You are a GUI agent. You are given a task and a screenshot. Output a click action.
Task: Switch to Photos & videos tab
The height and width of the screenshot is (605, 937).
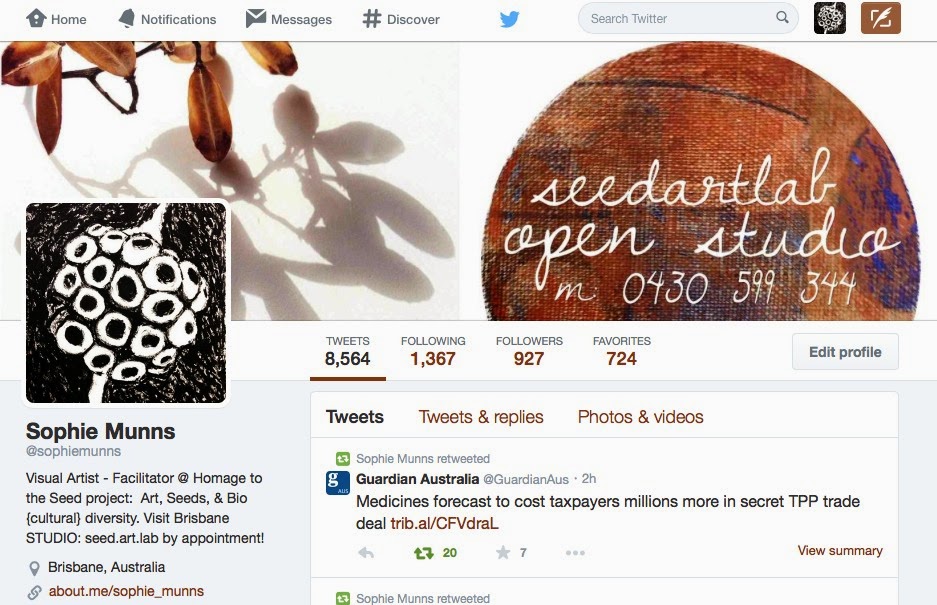point(640,417)
